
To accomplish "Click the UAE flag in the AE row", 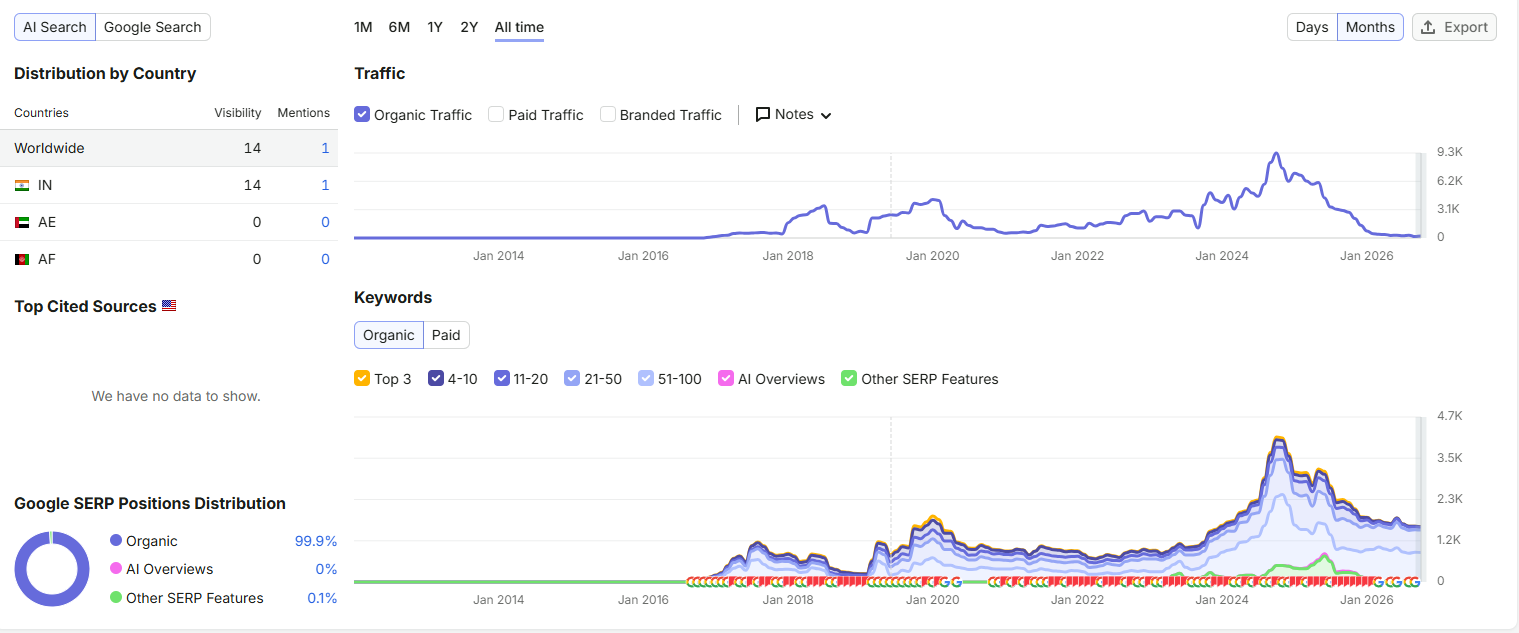I will click(22, 222).
